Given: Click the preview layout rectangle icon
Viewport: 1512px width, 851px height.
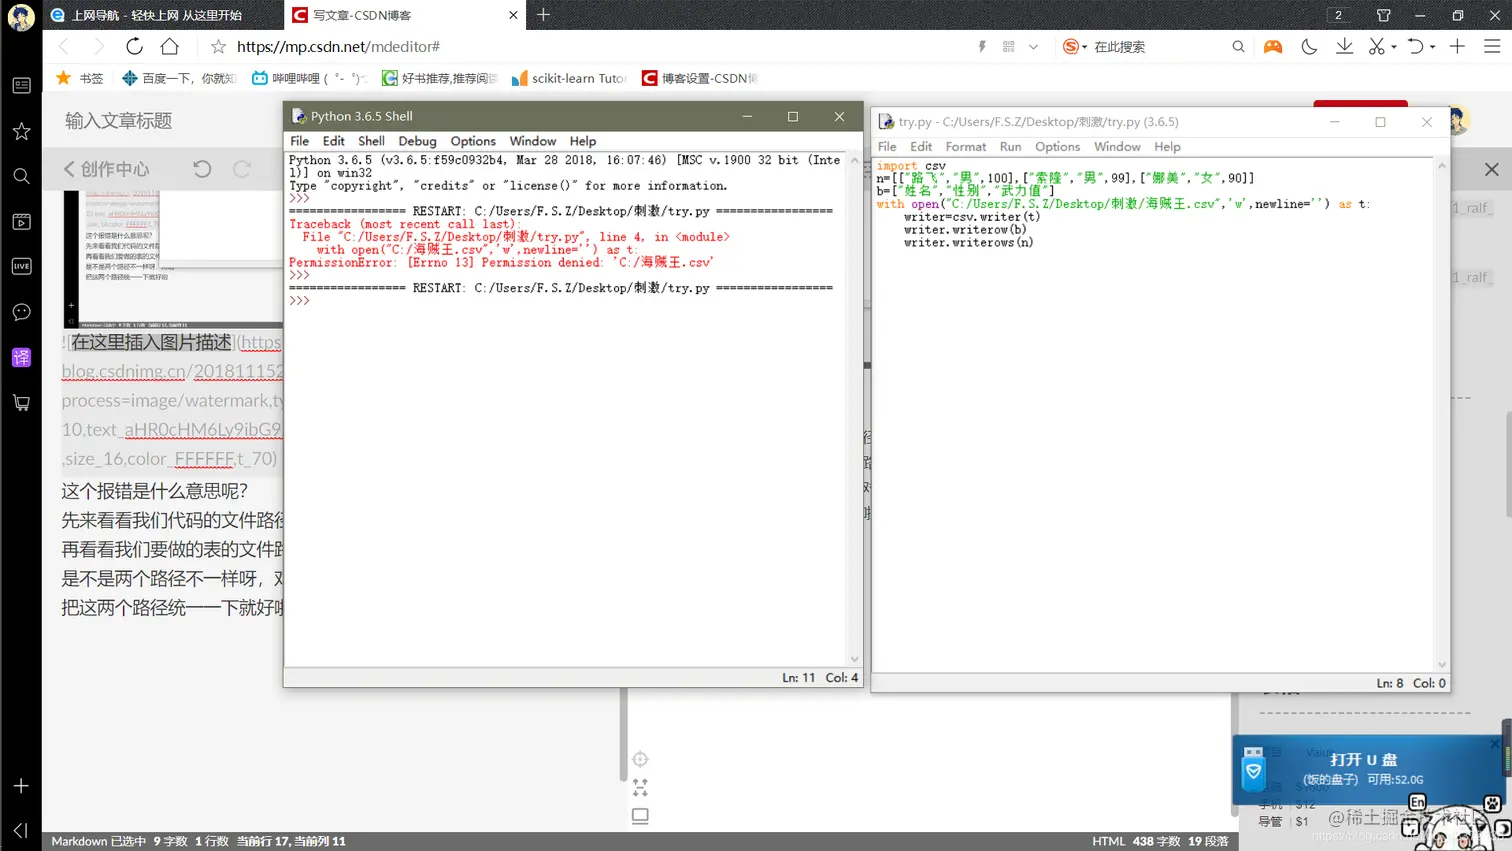Looking at the screenshot, I should pos(640,816).
